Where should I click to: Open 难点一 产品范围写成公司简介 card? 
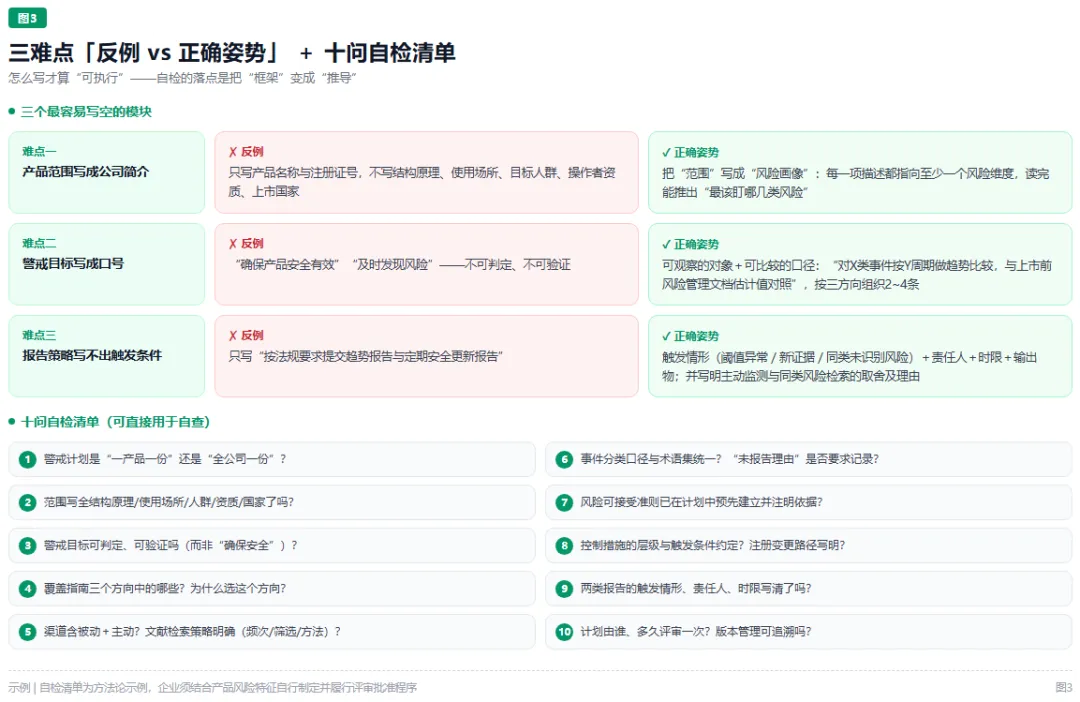click(x=107, y=172)
